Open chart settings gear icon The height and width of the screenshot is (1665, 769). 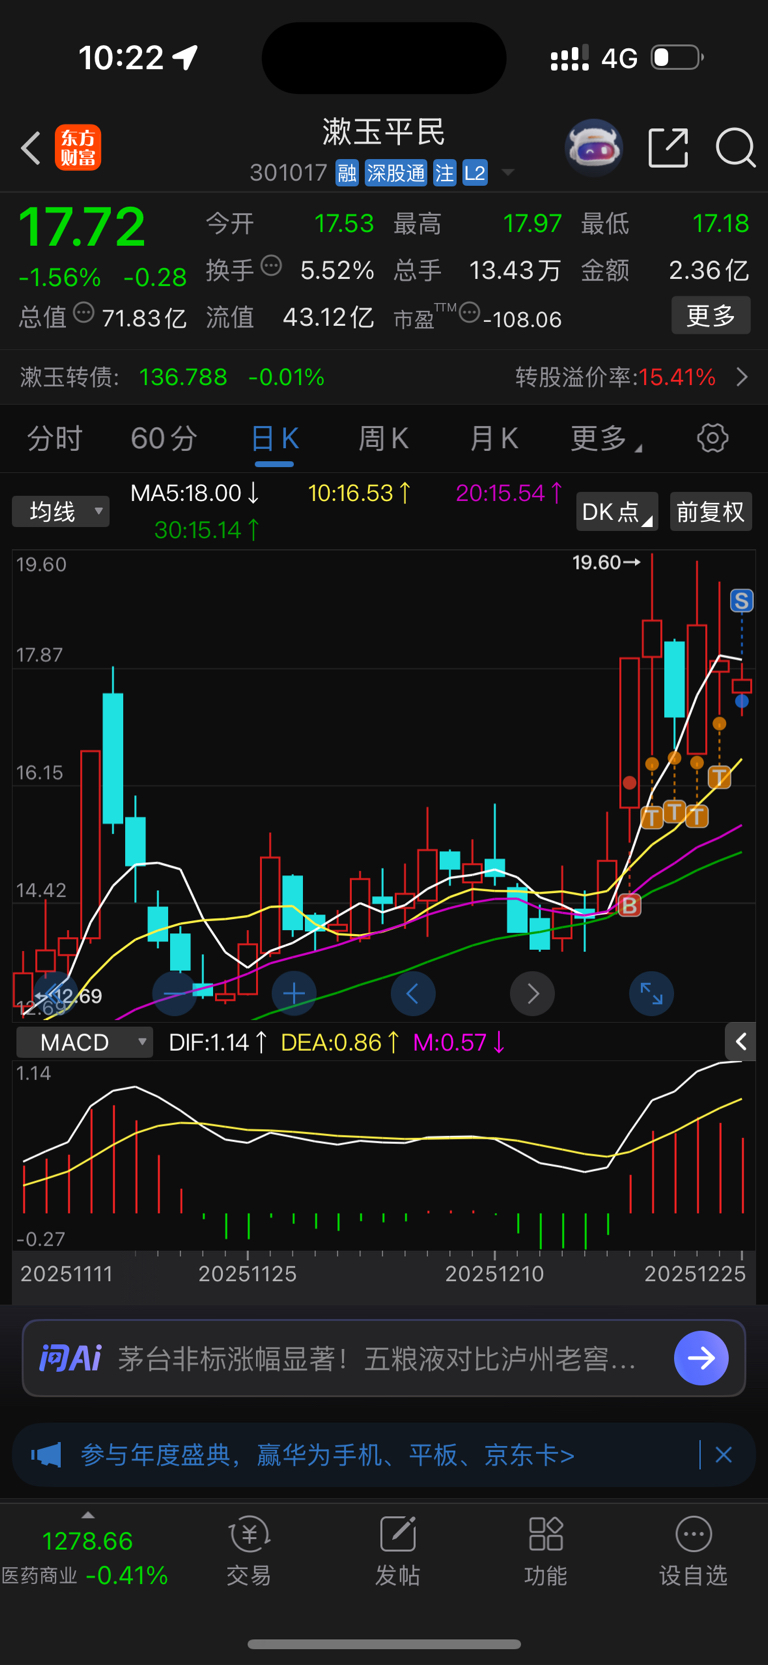tap(713, 438)
